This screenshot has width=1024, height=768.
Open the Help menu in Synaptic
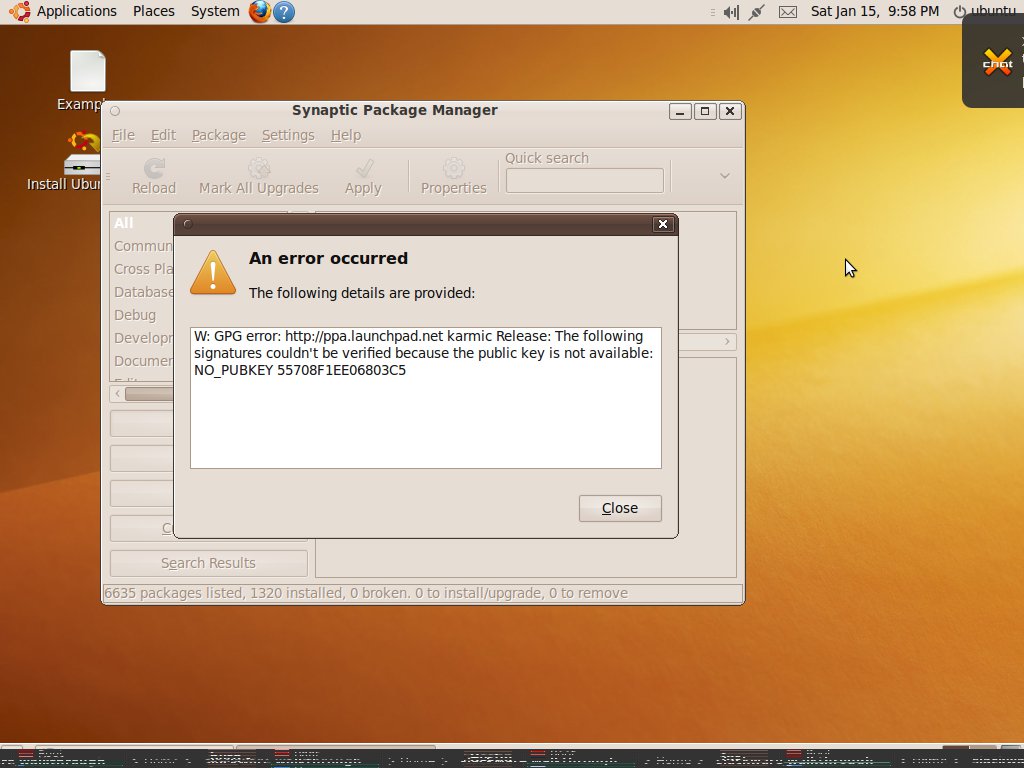tap(345, 135)
